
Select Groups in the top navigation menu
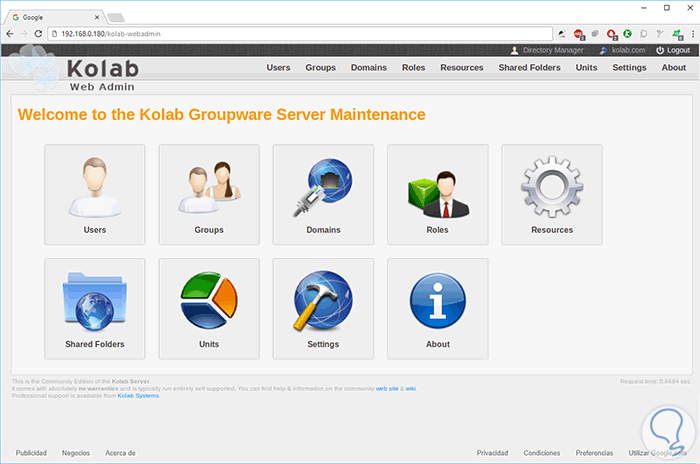tap(321, 67)
